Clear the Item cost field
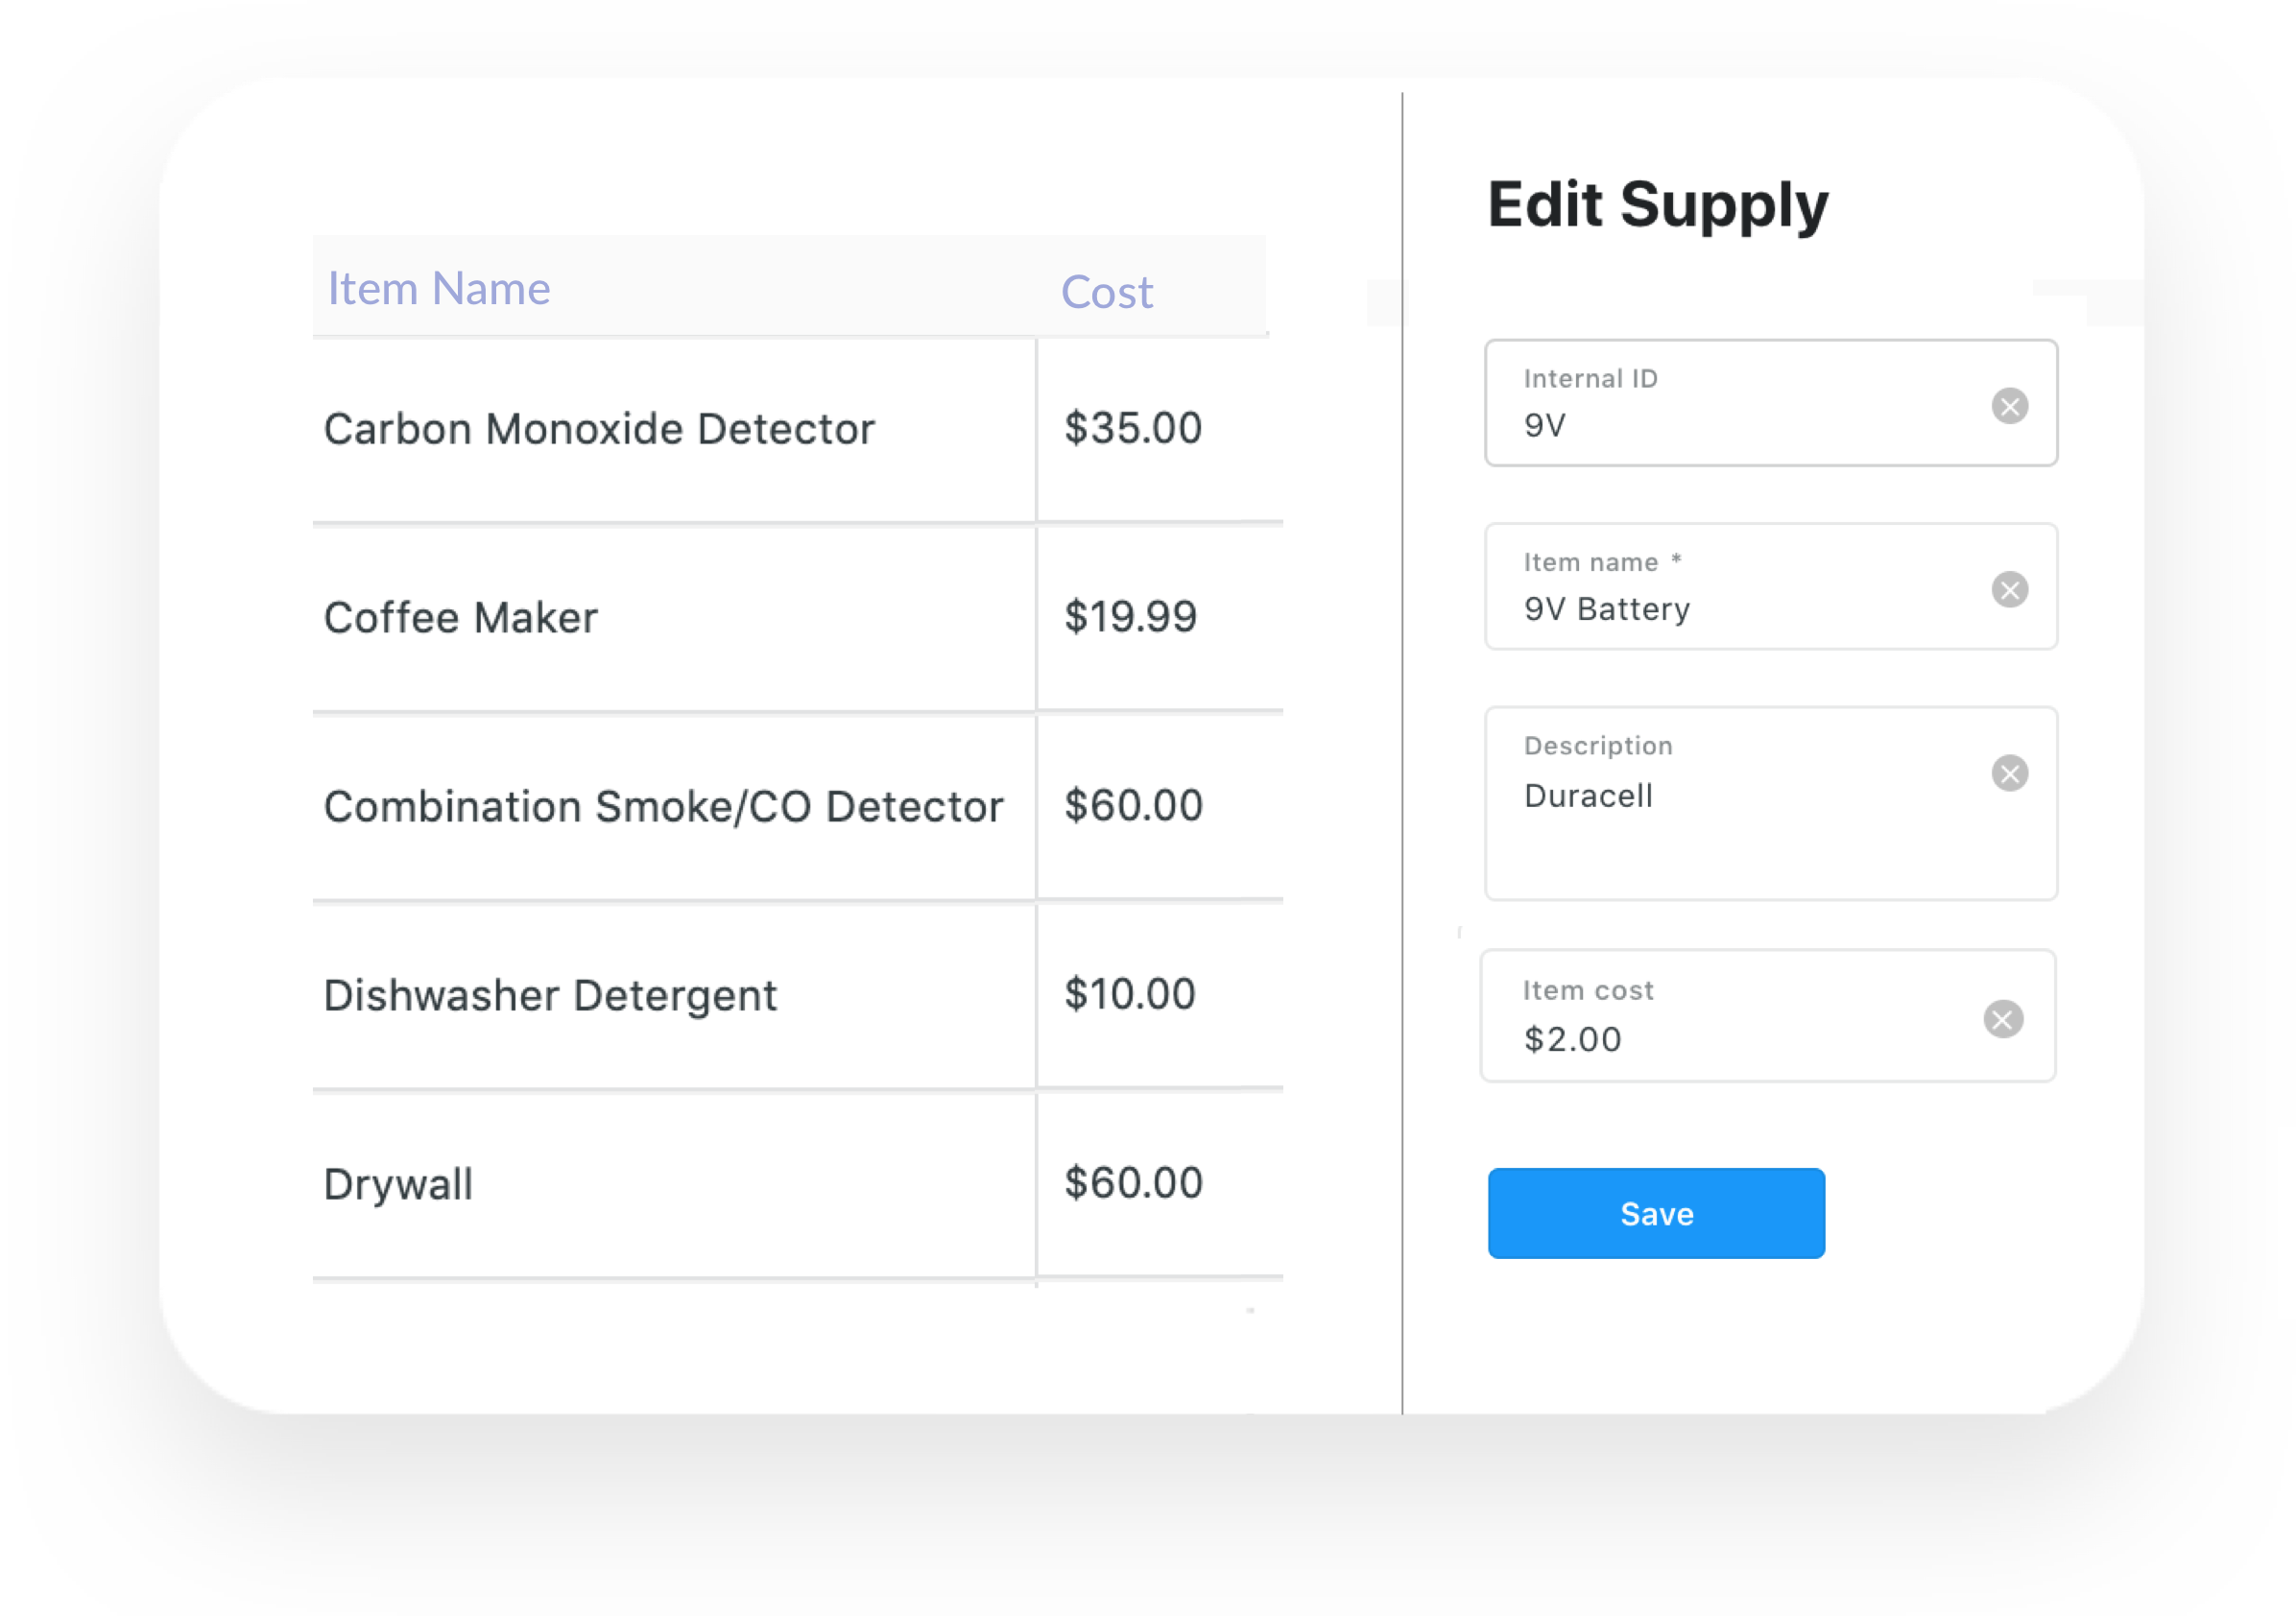The image size is (2296, 1616). 2003,1019
